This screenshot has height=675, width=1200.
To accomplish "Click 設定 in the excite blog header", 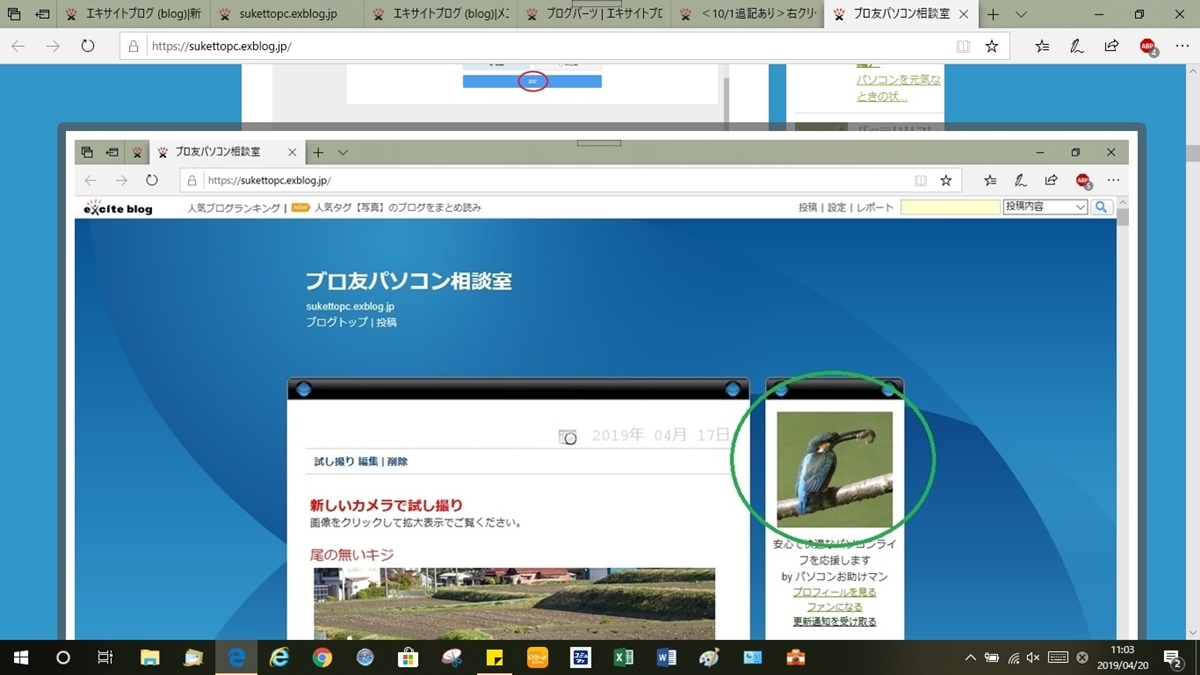I will click(x=837, y=208).
